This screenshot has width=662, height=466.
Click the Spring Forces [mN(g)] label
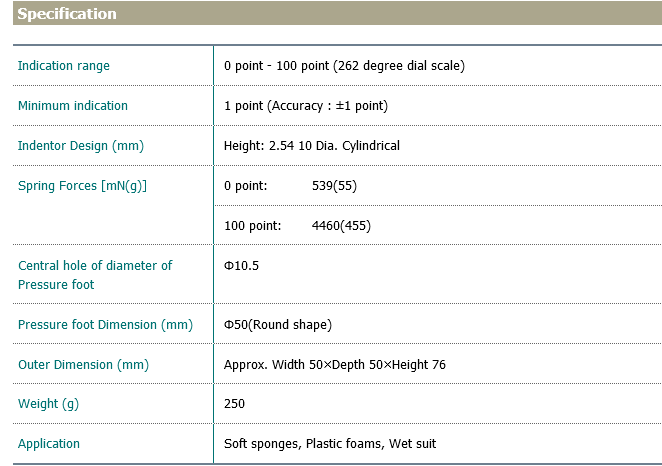point(83,186)
